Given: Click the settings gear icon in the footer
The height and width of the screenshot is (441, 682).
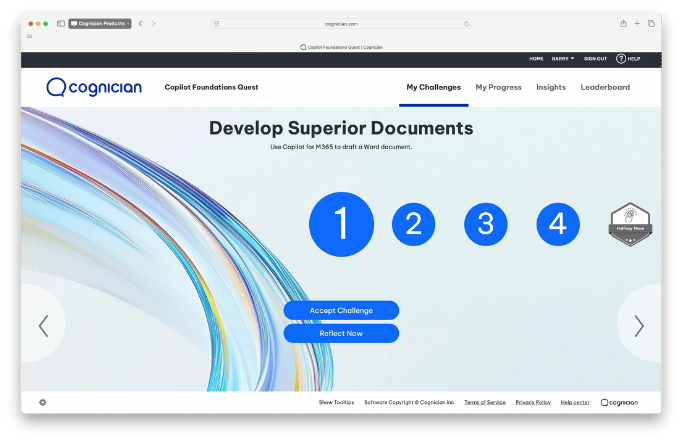Looking at the screenshot, I should (43, 402).
